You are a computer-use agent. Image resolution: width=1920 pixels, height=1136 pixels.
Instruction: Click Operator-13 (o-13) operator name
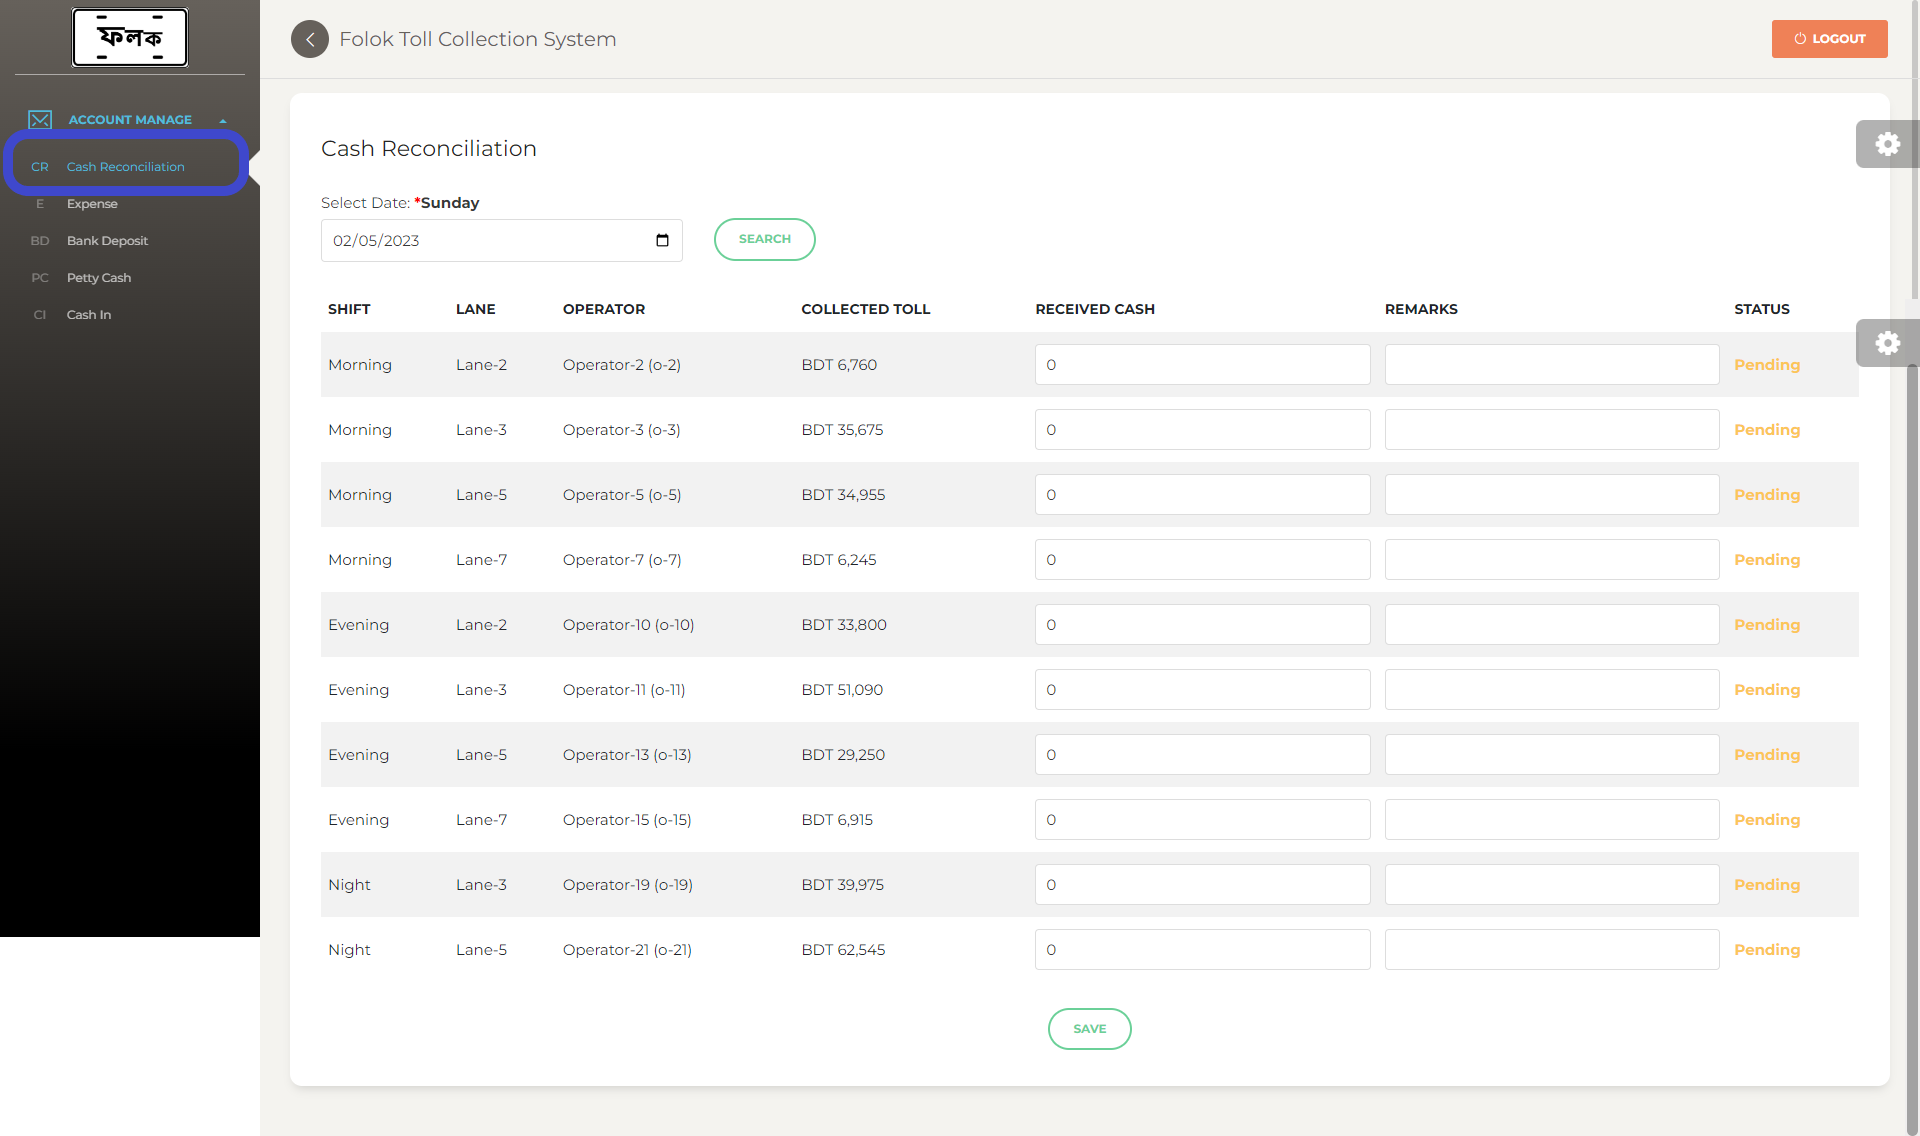click(x=627, y=755)
